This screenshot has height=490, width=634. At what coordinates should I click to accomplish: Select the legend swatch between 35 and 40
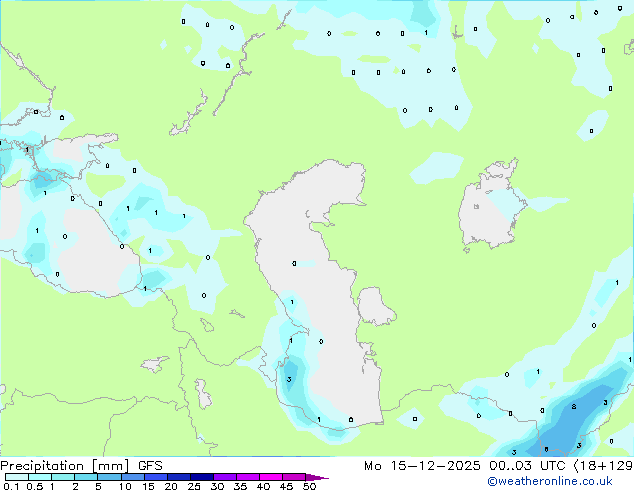(248, 477)
